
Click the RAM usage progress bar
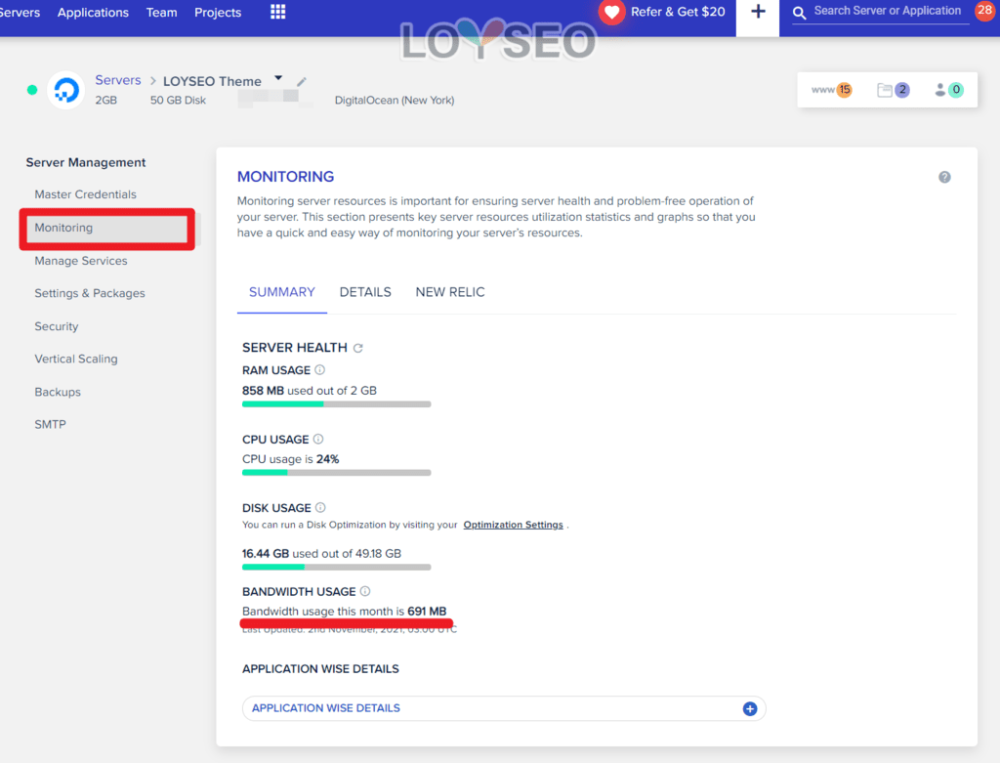[x=337, y=404]
